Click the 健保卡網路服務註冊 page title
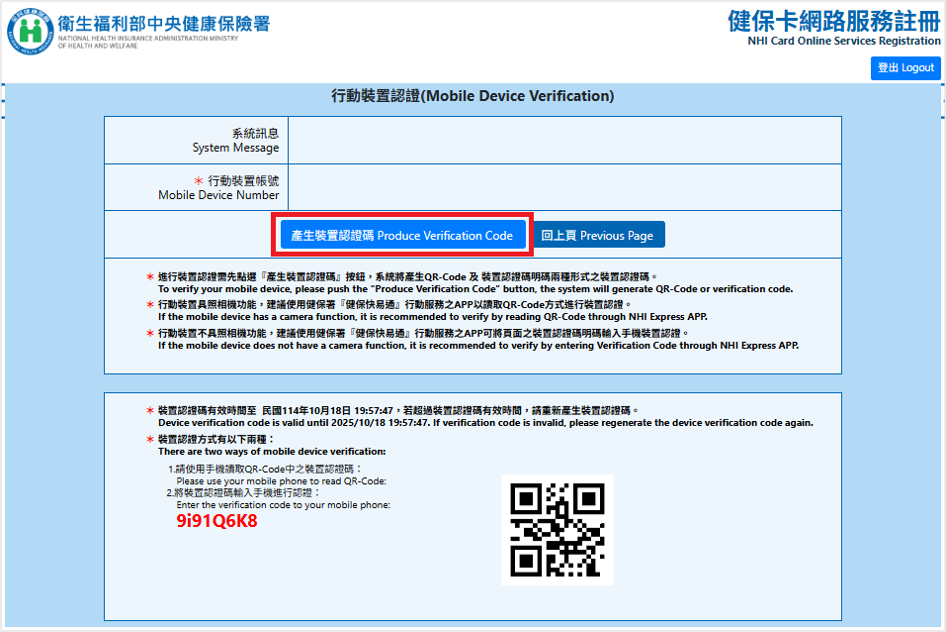 (x=834, y=21)
